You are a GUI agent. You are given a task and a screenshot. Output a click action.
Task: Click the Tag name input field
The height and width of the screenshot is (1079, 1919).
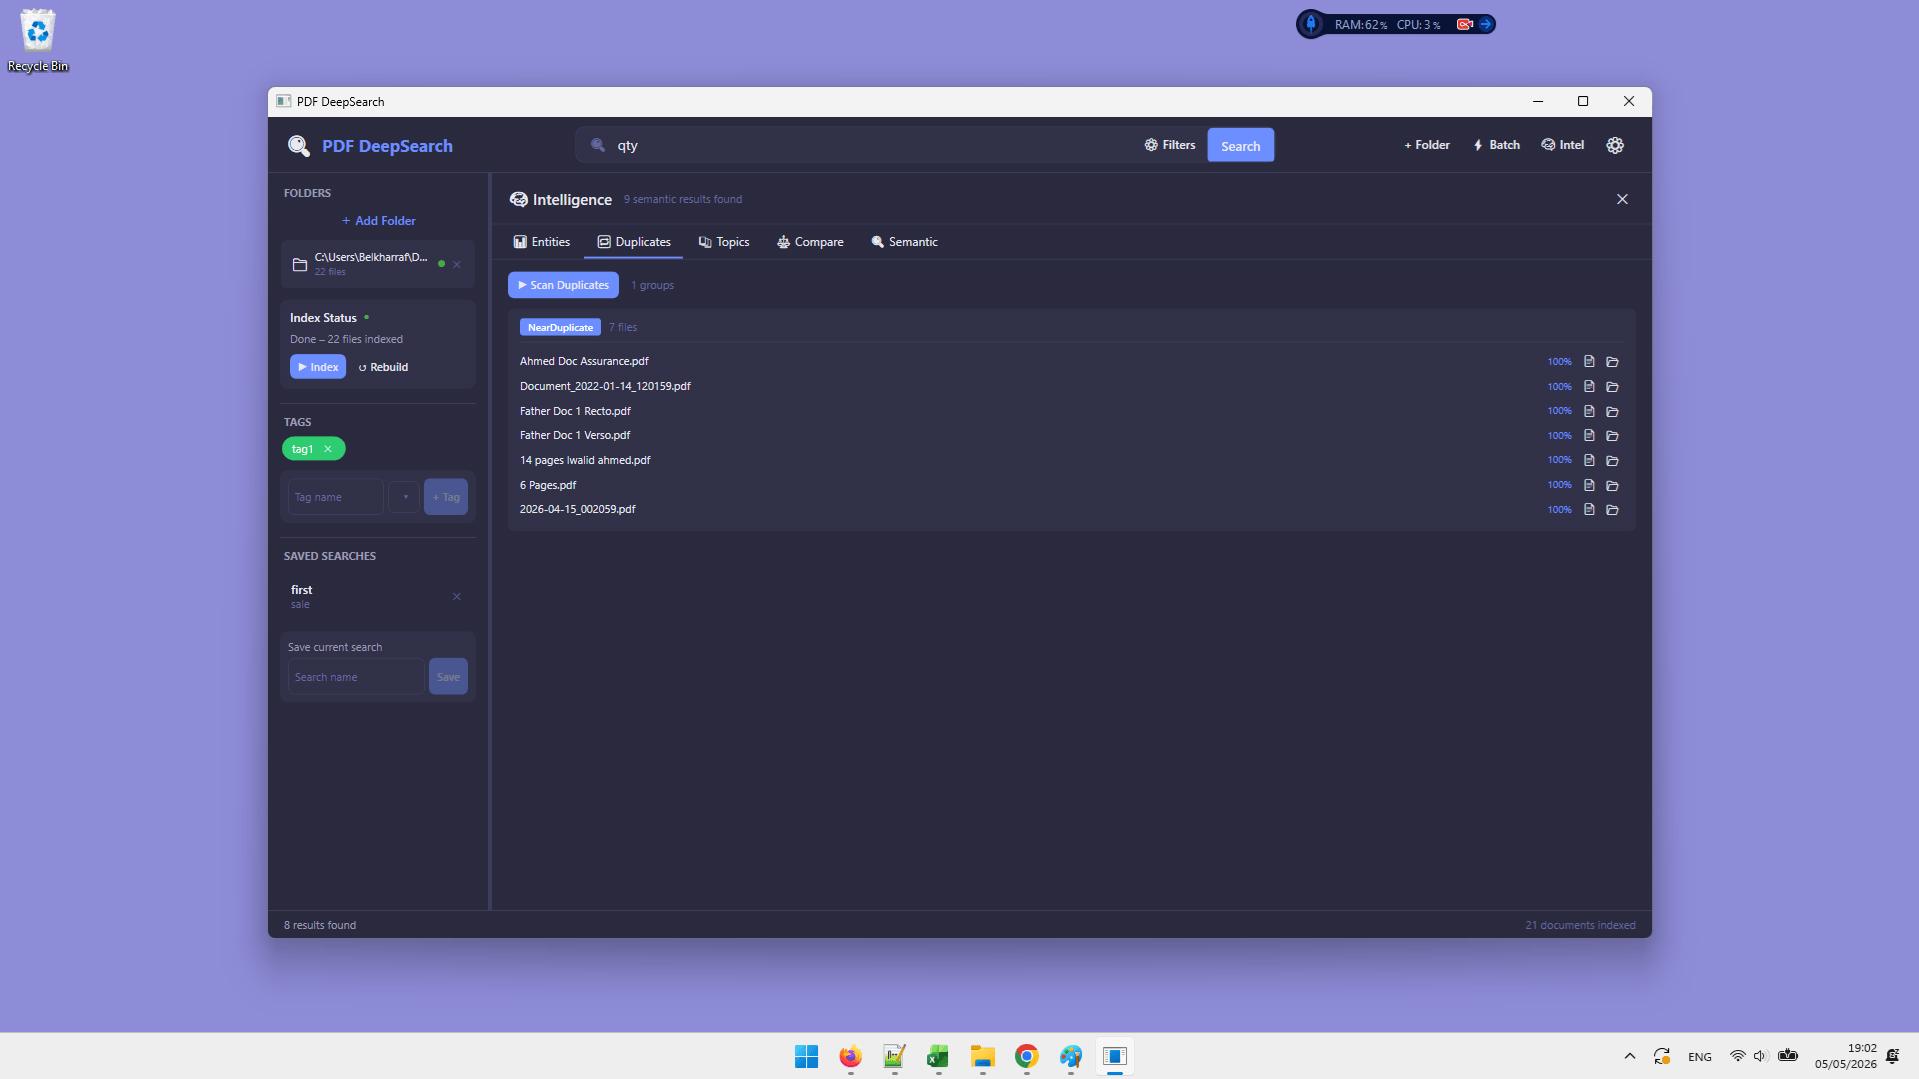[x=336, y=497]
